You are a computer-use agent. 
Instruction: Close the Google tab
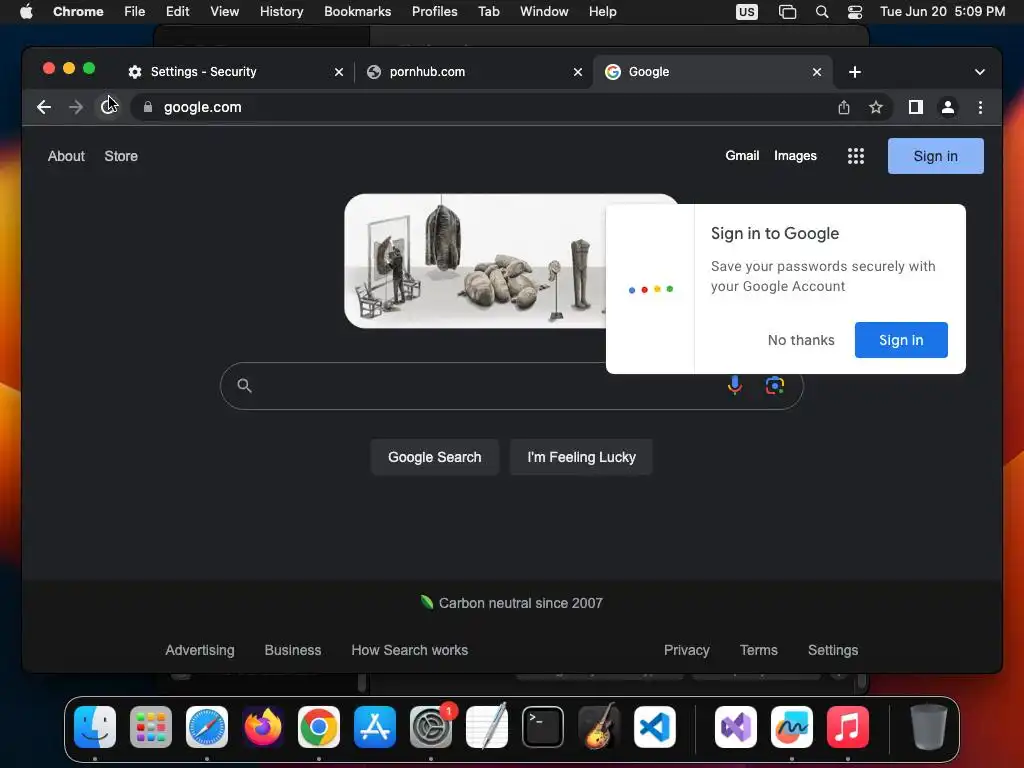[x=816, y=72]
